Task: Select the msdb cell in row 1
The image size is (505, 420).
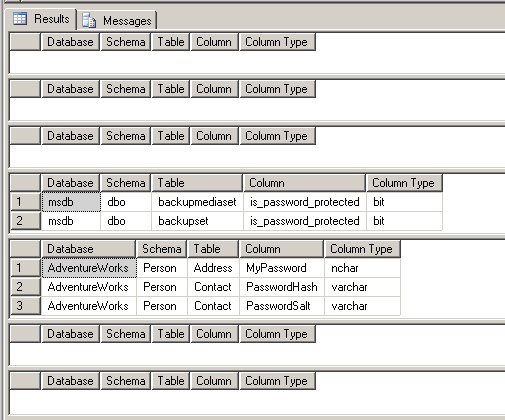Action: tap(71, 202)
